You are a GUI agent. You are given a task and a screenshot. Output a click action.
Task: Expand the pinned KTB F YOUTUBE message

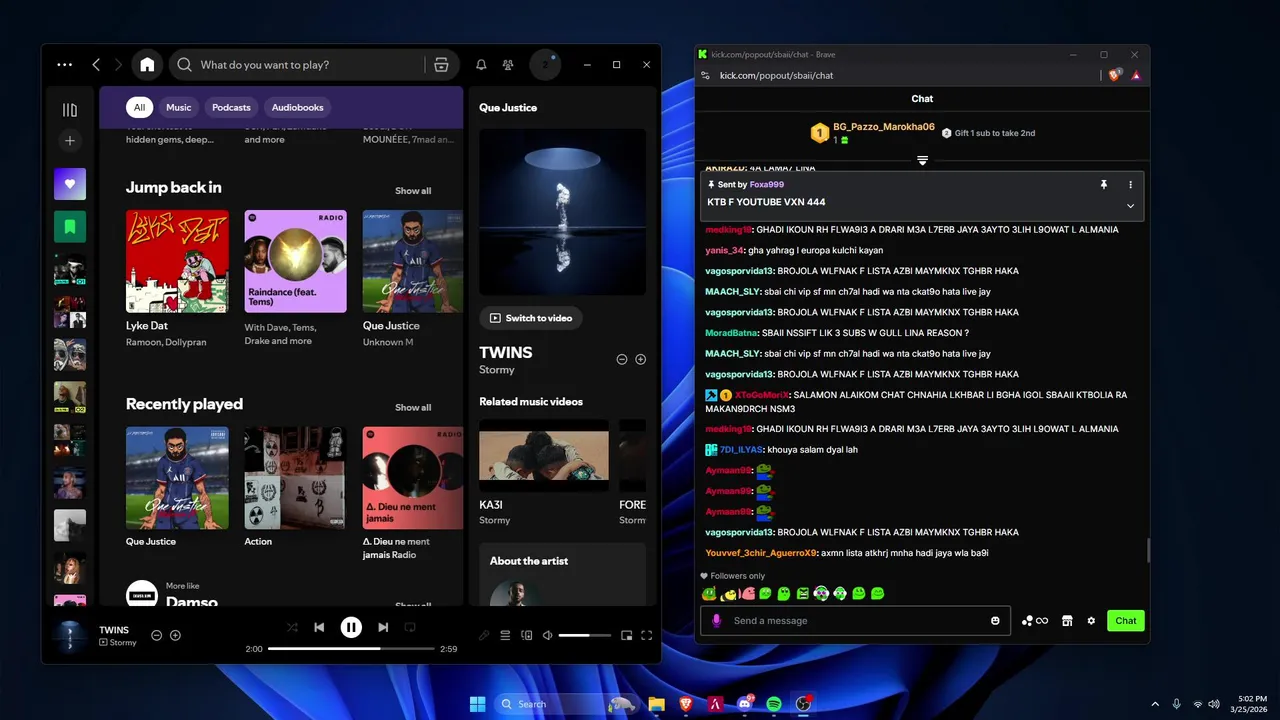1131,206
